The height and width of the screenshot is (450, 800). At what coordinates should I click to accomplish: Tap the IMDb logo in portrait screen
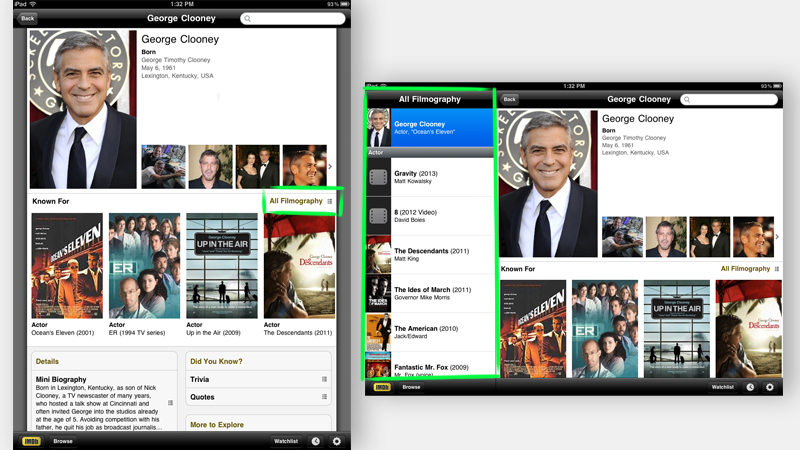(31, 441)
